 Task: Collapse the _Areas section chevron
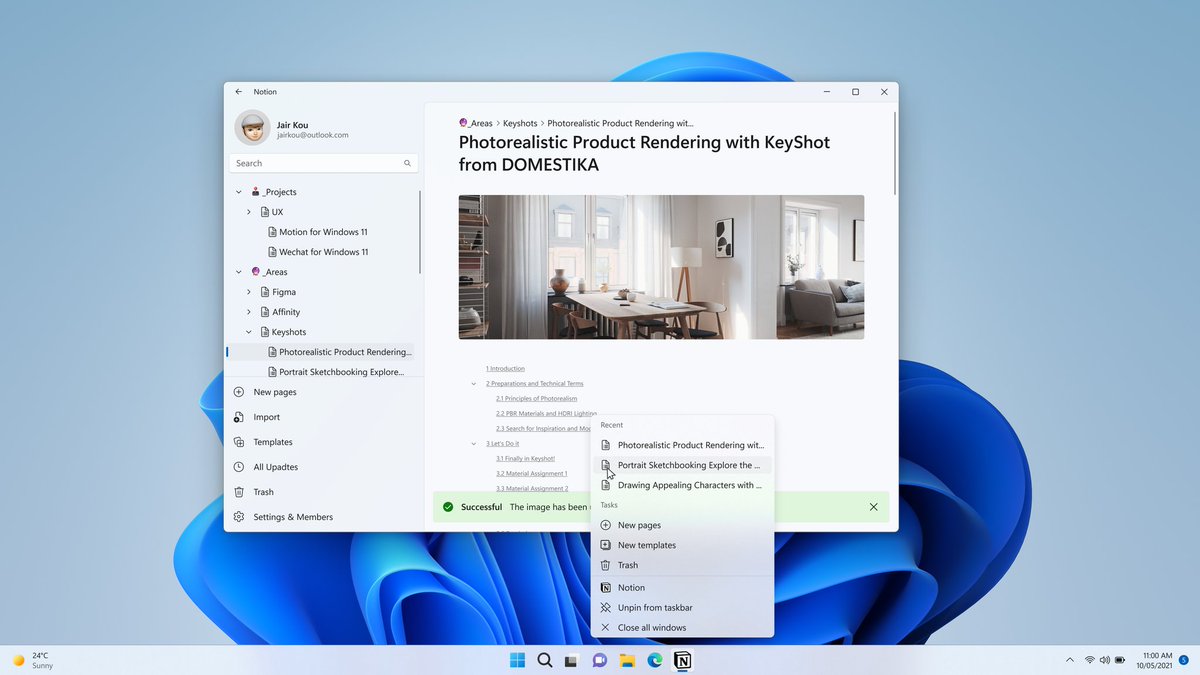tap(238, 272)
